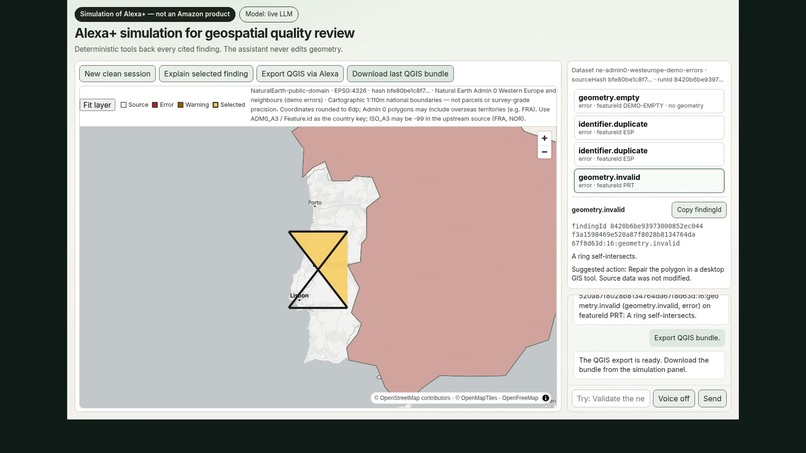
Task: Zoom out the map with minus icon
Action: [544, 152]
